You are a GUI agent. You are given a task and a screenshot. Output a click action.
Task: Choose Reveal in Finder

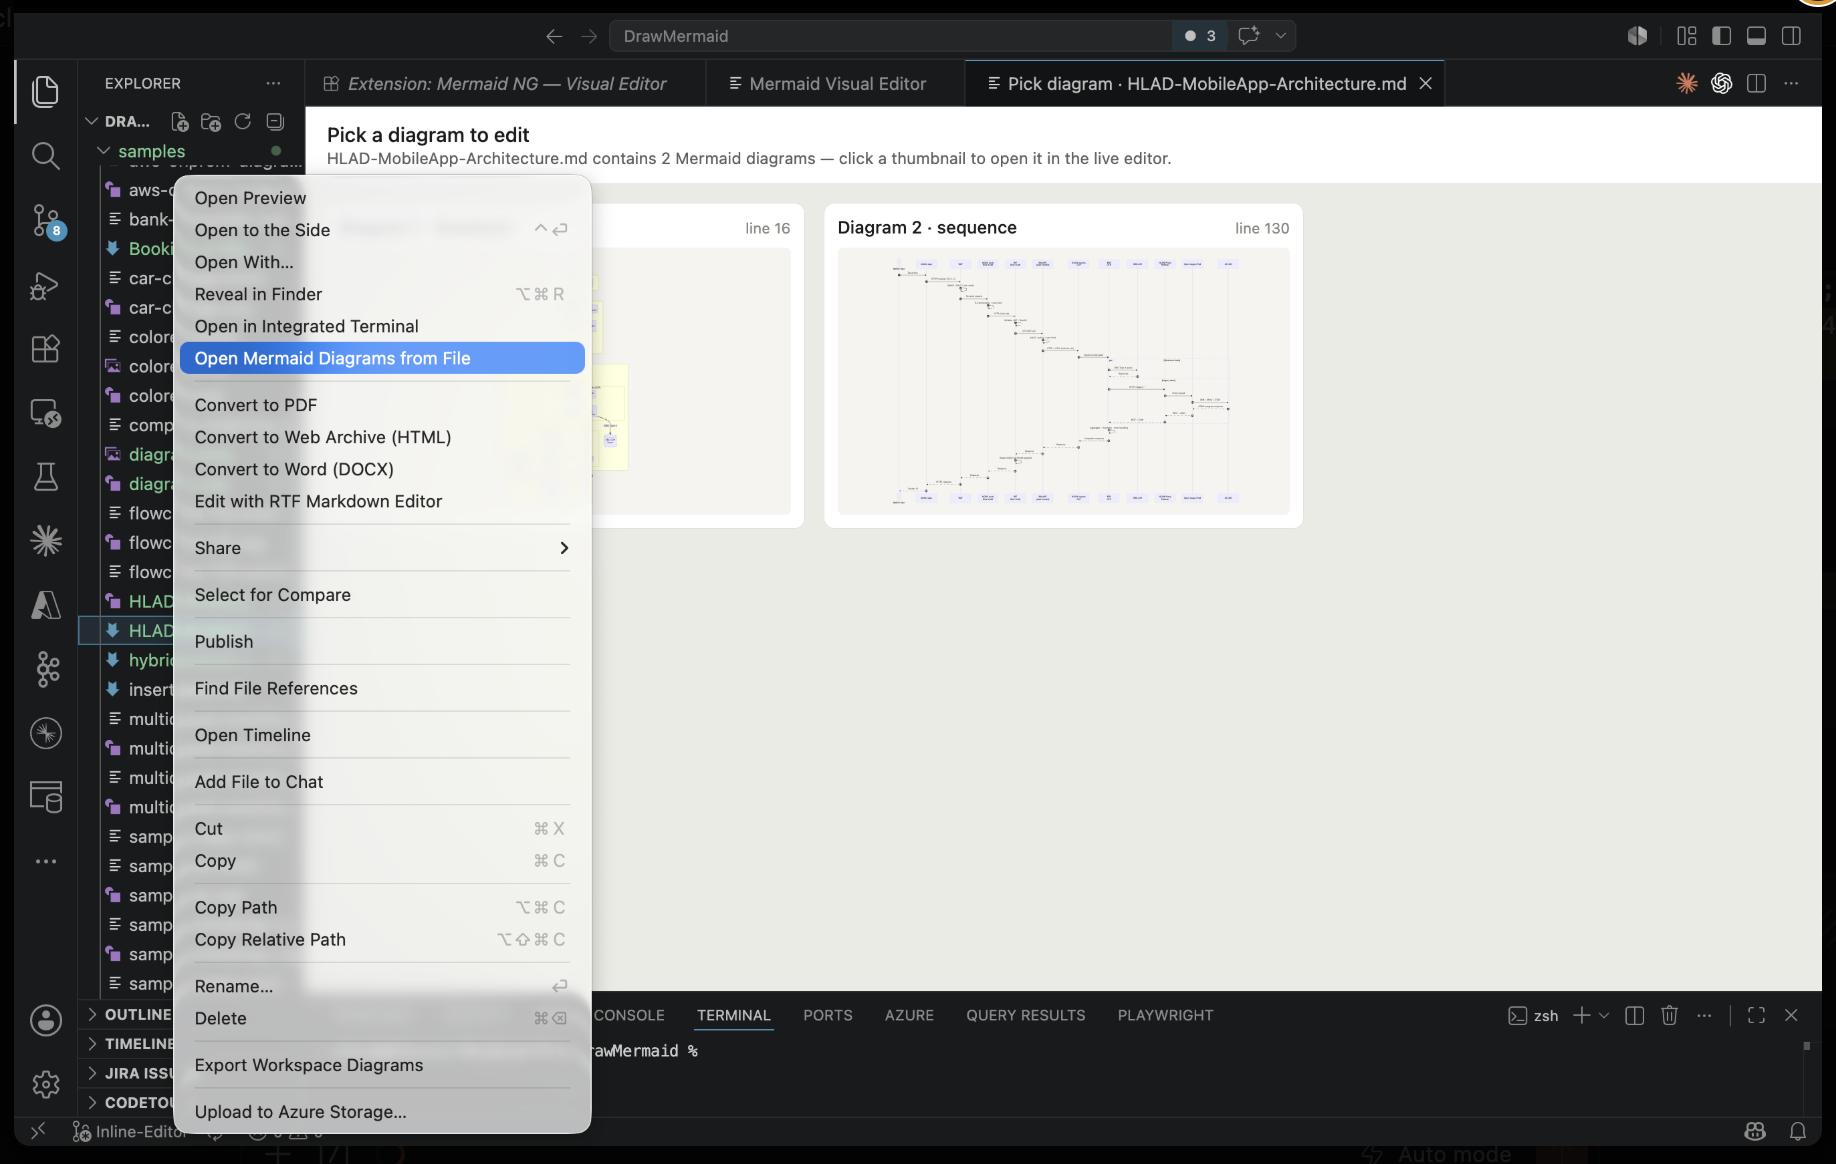tap(382, 294)
